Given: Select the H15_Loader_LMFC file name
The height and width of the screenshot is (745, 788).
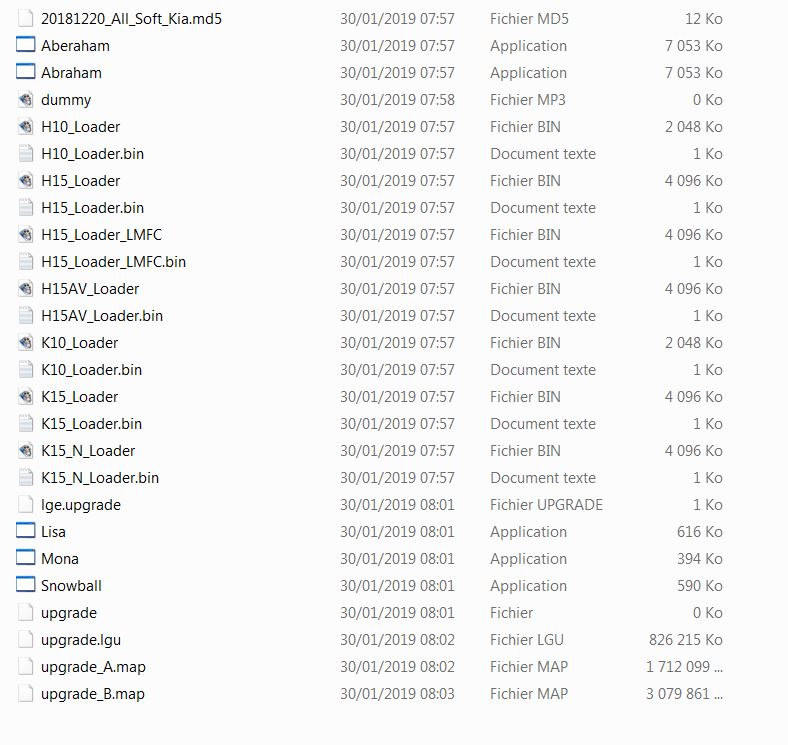Looking at the screenshot, I should coord(102,235).
